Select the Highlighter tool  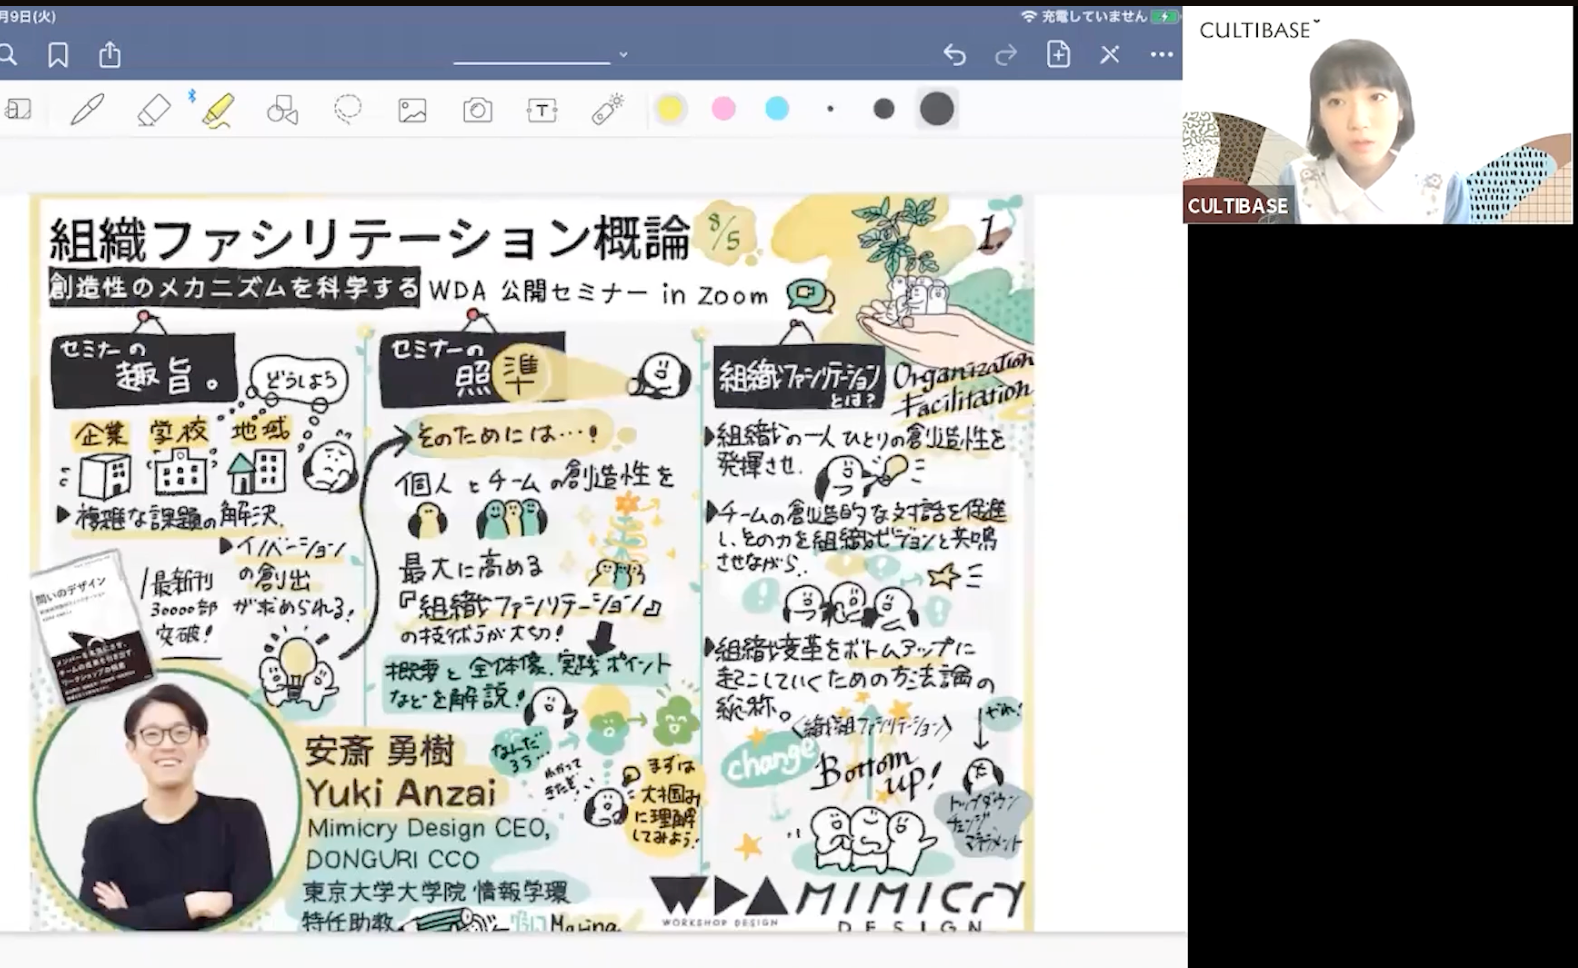[x=217, y=109]
